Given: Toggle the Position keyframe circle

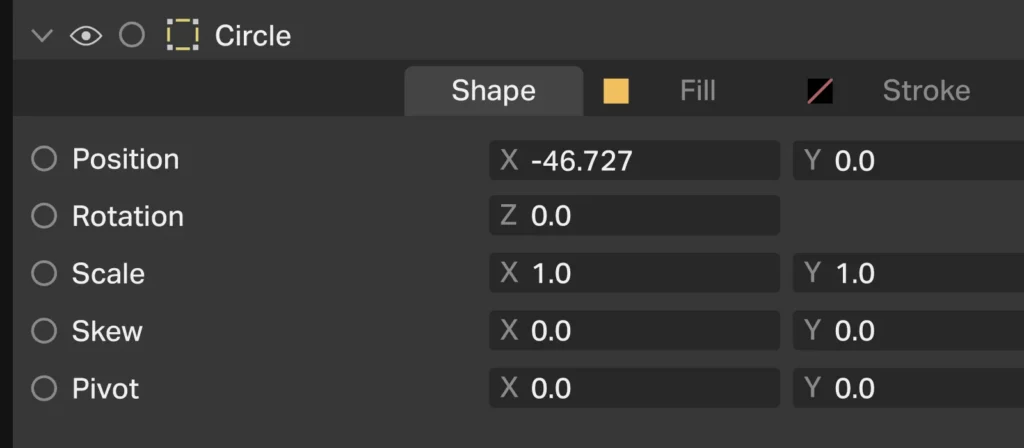Looking at the screenshot, I should click(x=44, y=159).
